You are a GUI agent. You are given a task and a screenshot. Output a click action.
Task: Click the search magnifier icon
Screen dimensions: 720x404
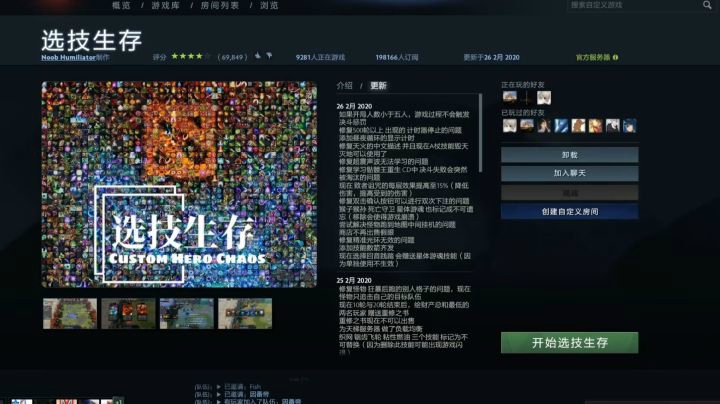coord(707,5)
